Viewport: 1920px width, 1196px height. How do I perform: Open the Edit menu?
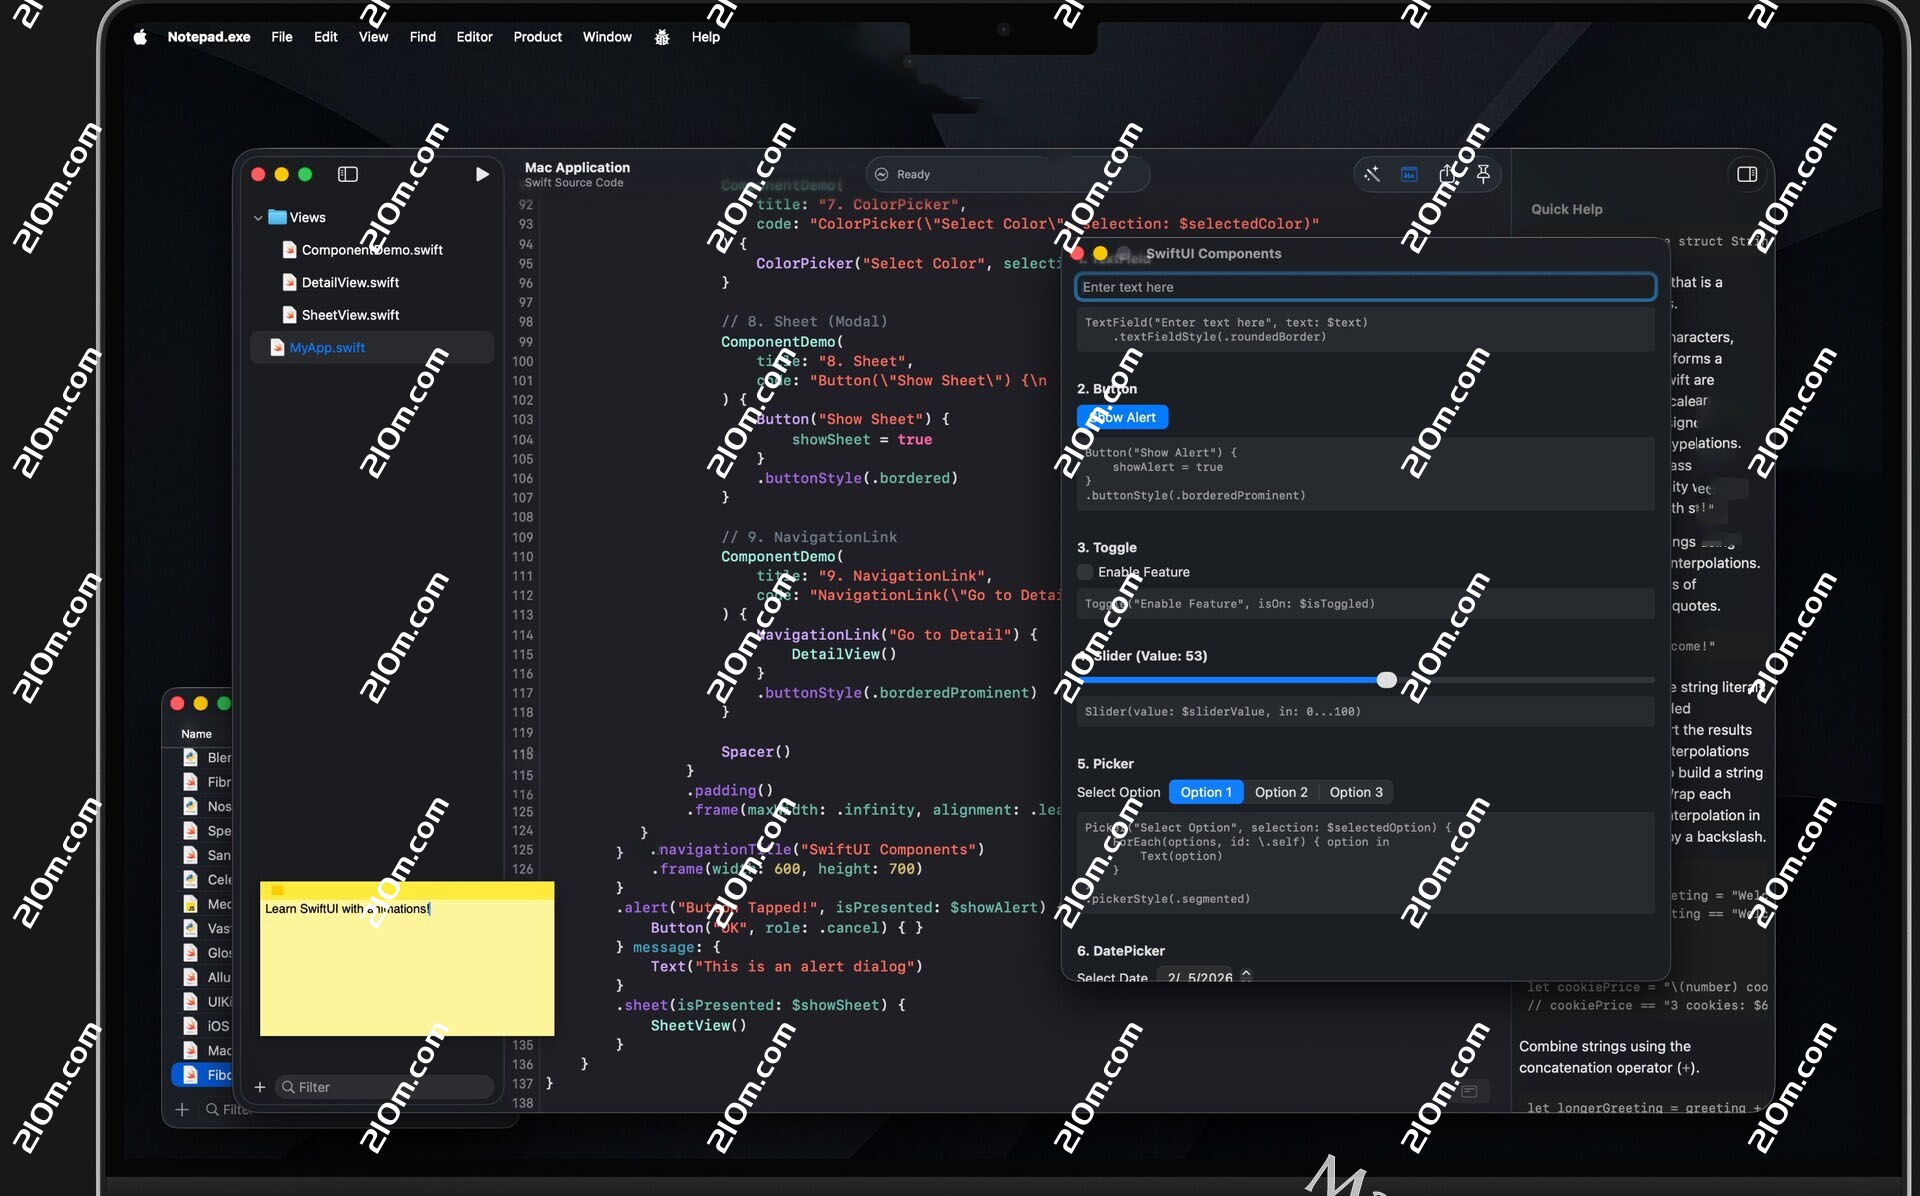tap(326, 37)
